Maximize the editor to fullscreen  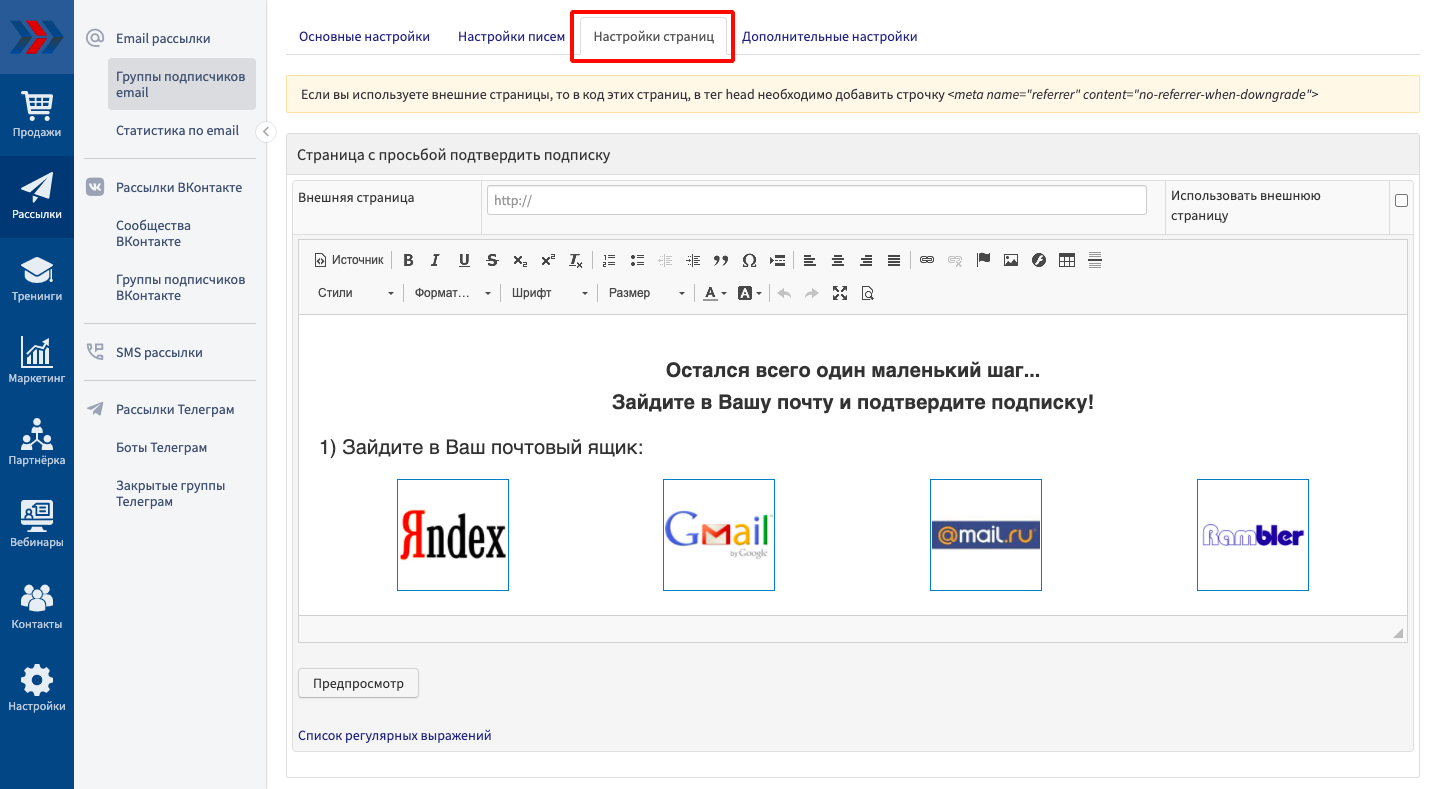[840, 293]
